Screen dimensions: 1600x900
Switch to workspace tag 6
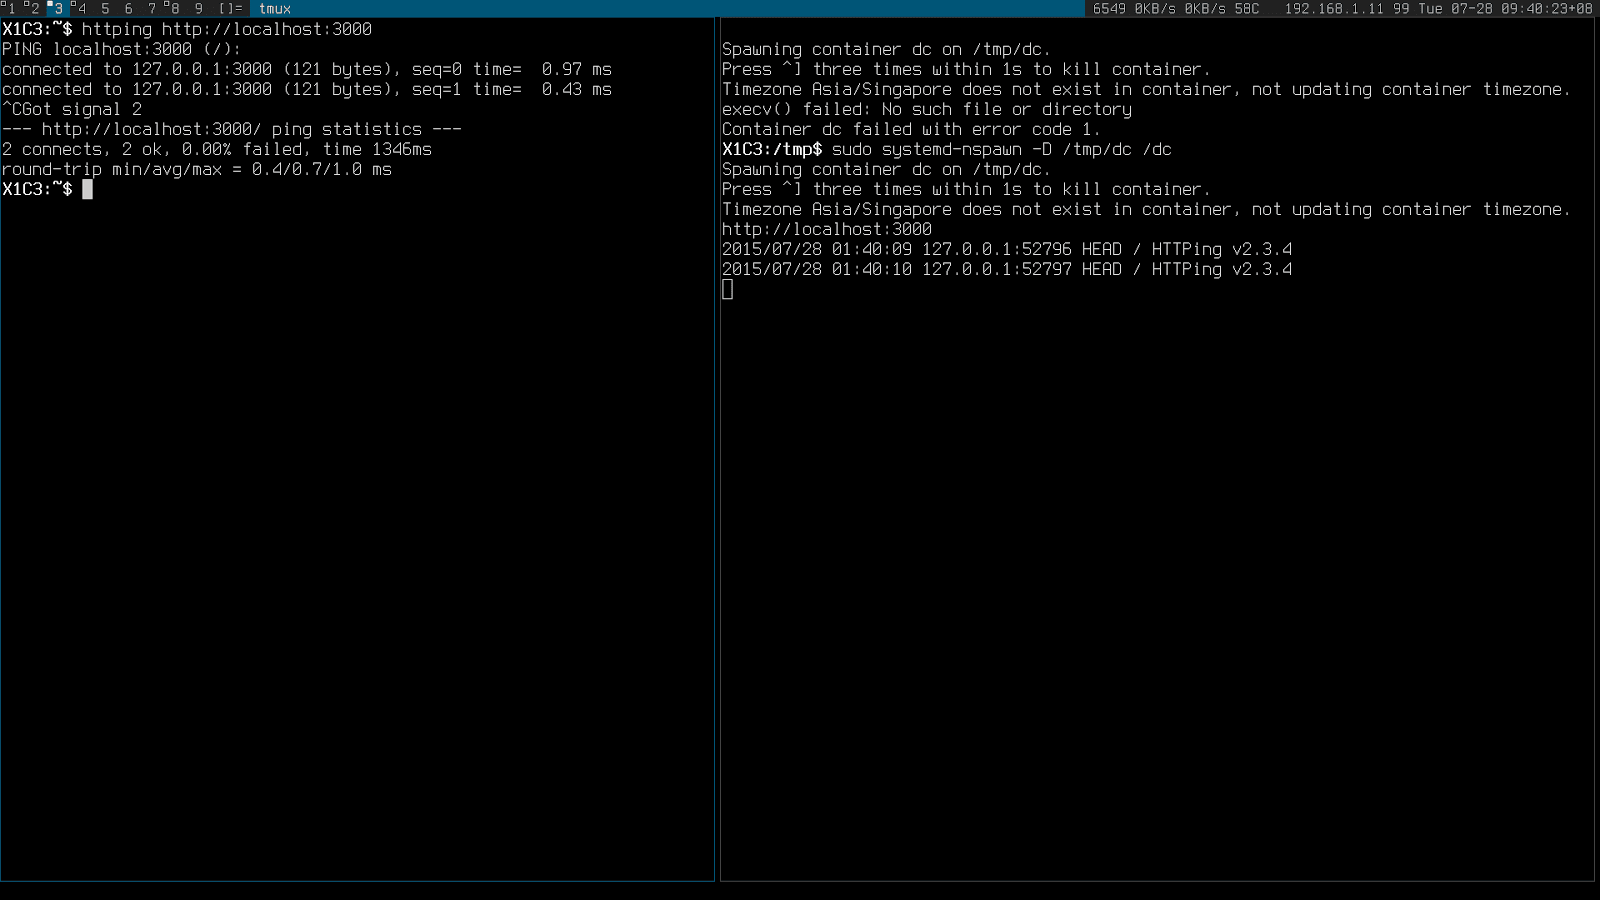[128, 8]
